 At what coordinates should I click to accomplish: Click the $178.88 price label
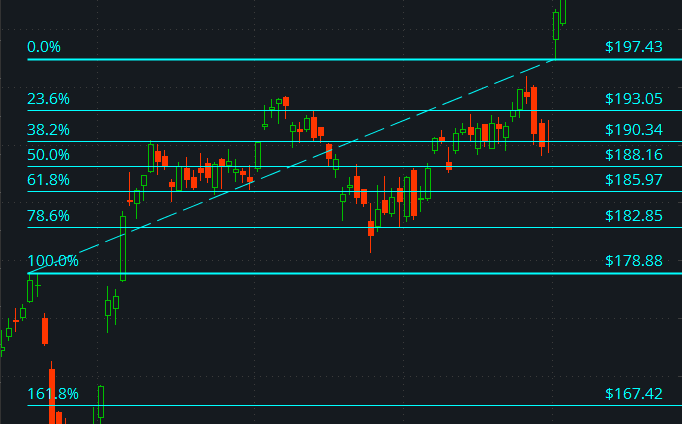click(634, 260)
